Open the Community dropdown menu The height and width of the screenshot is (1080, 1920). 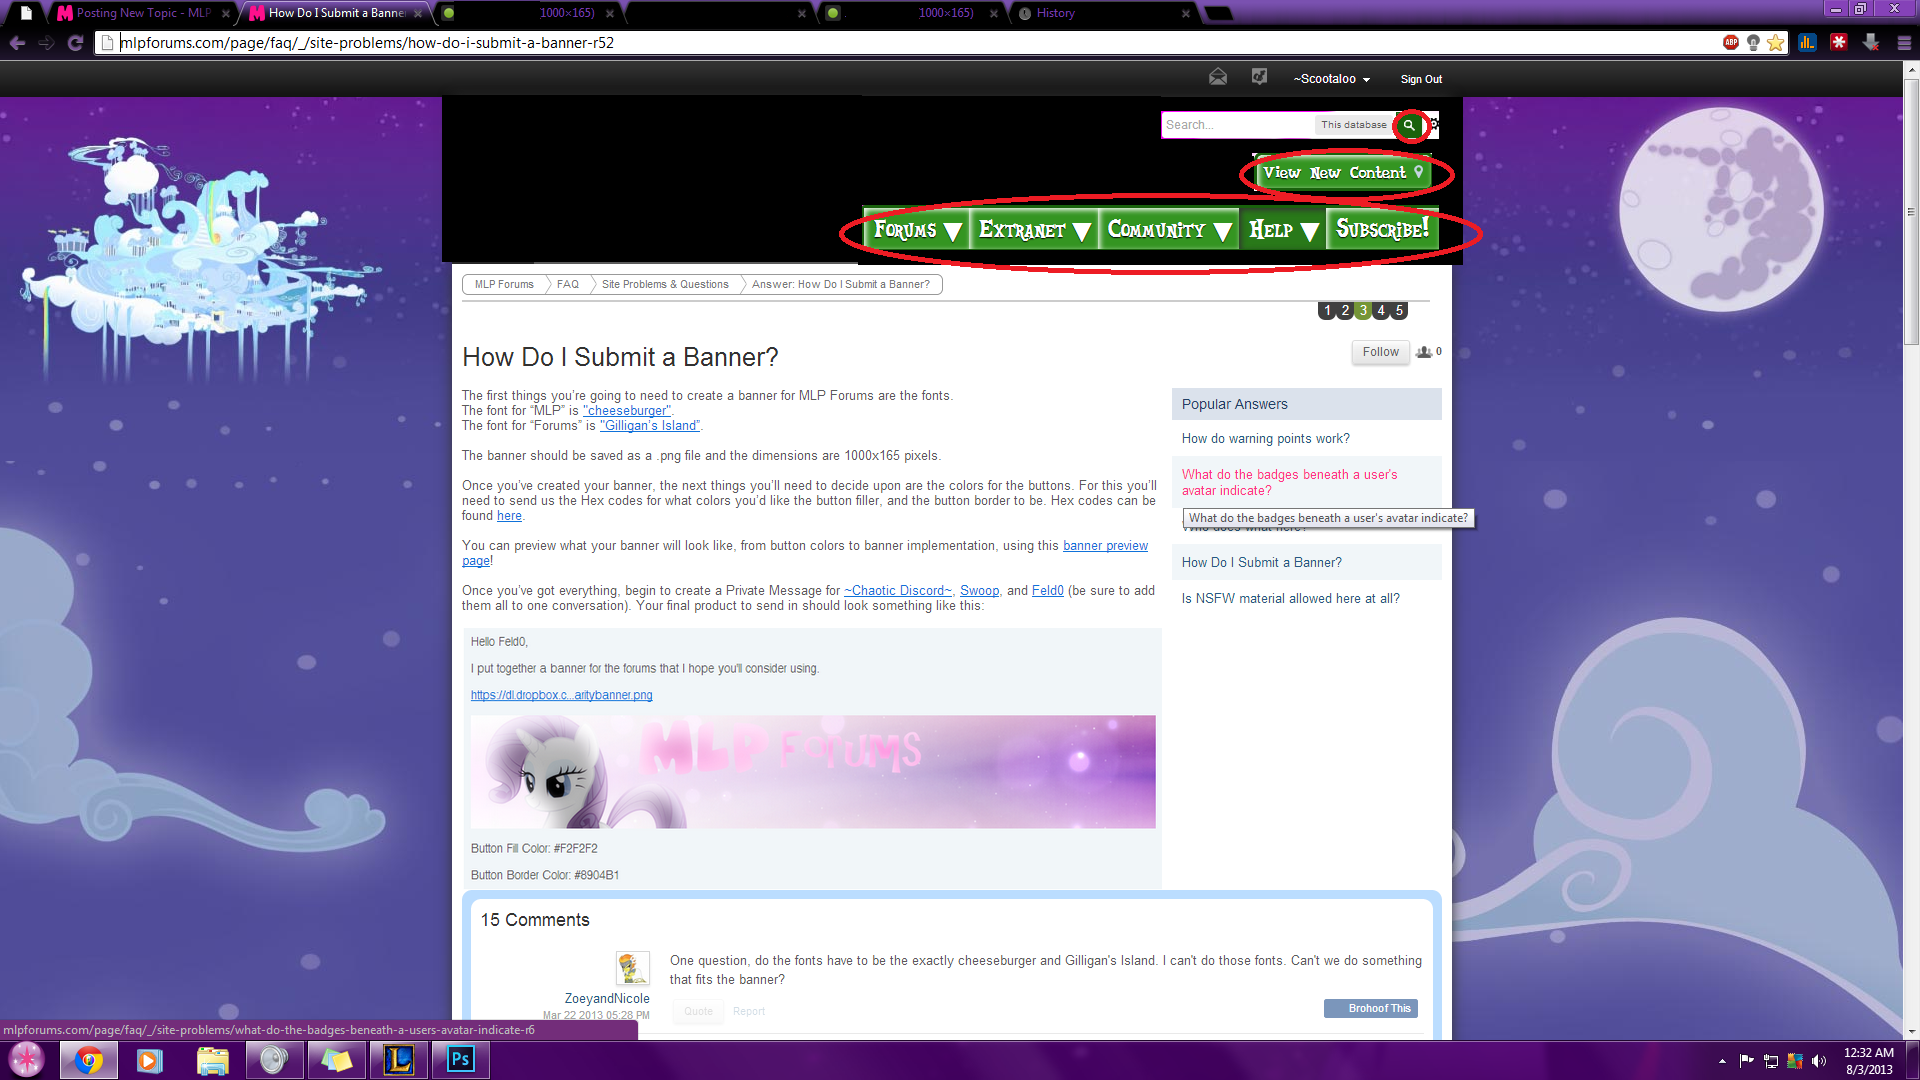[x=1169, y=230]
